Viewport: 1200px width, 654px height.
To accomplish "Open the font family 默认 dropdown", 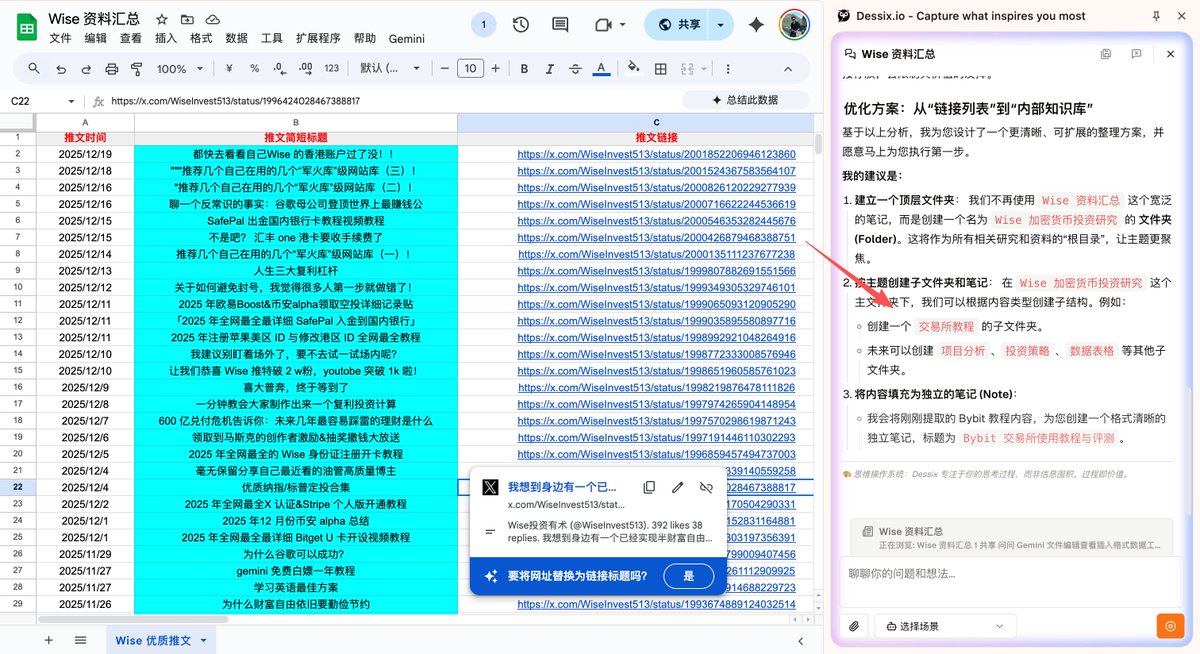I will 391,68.
